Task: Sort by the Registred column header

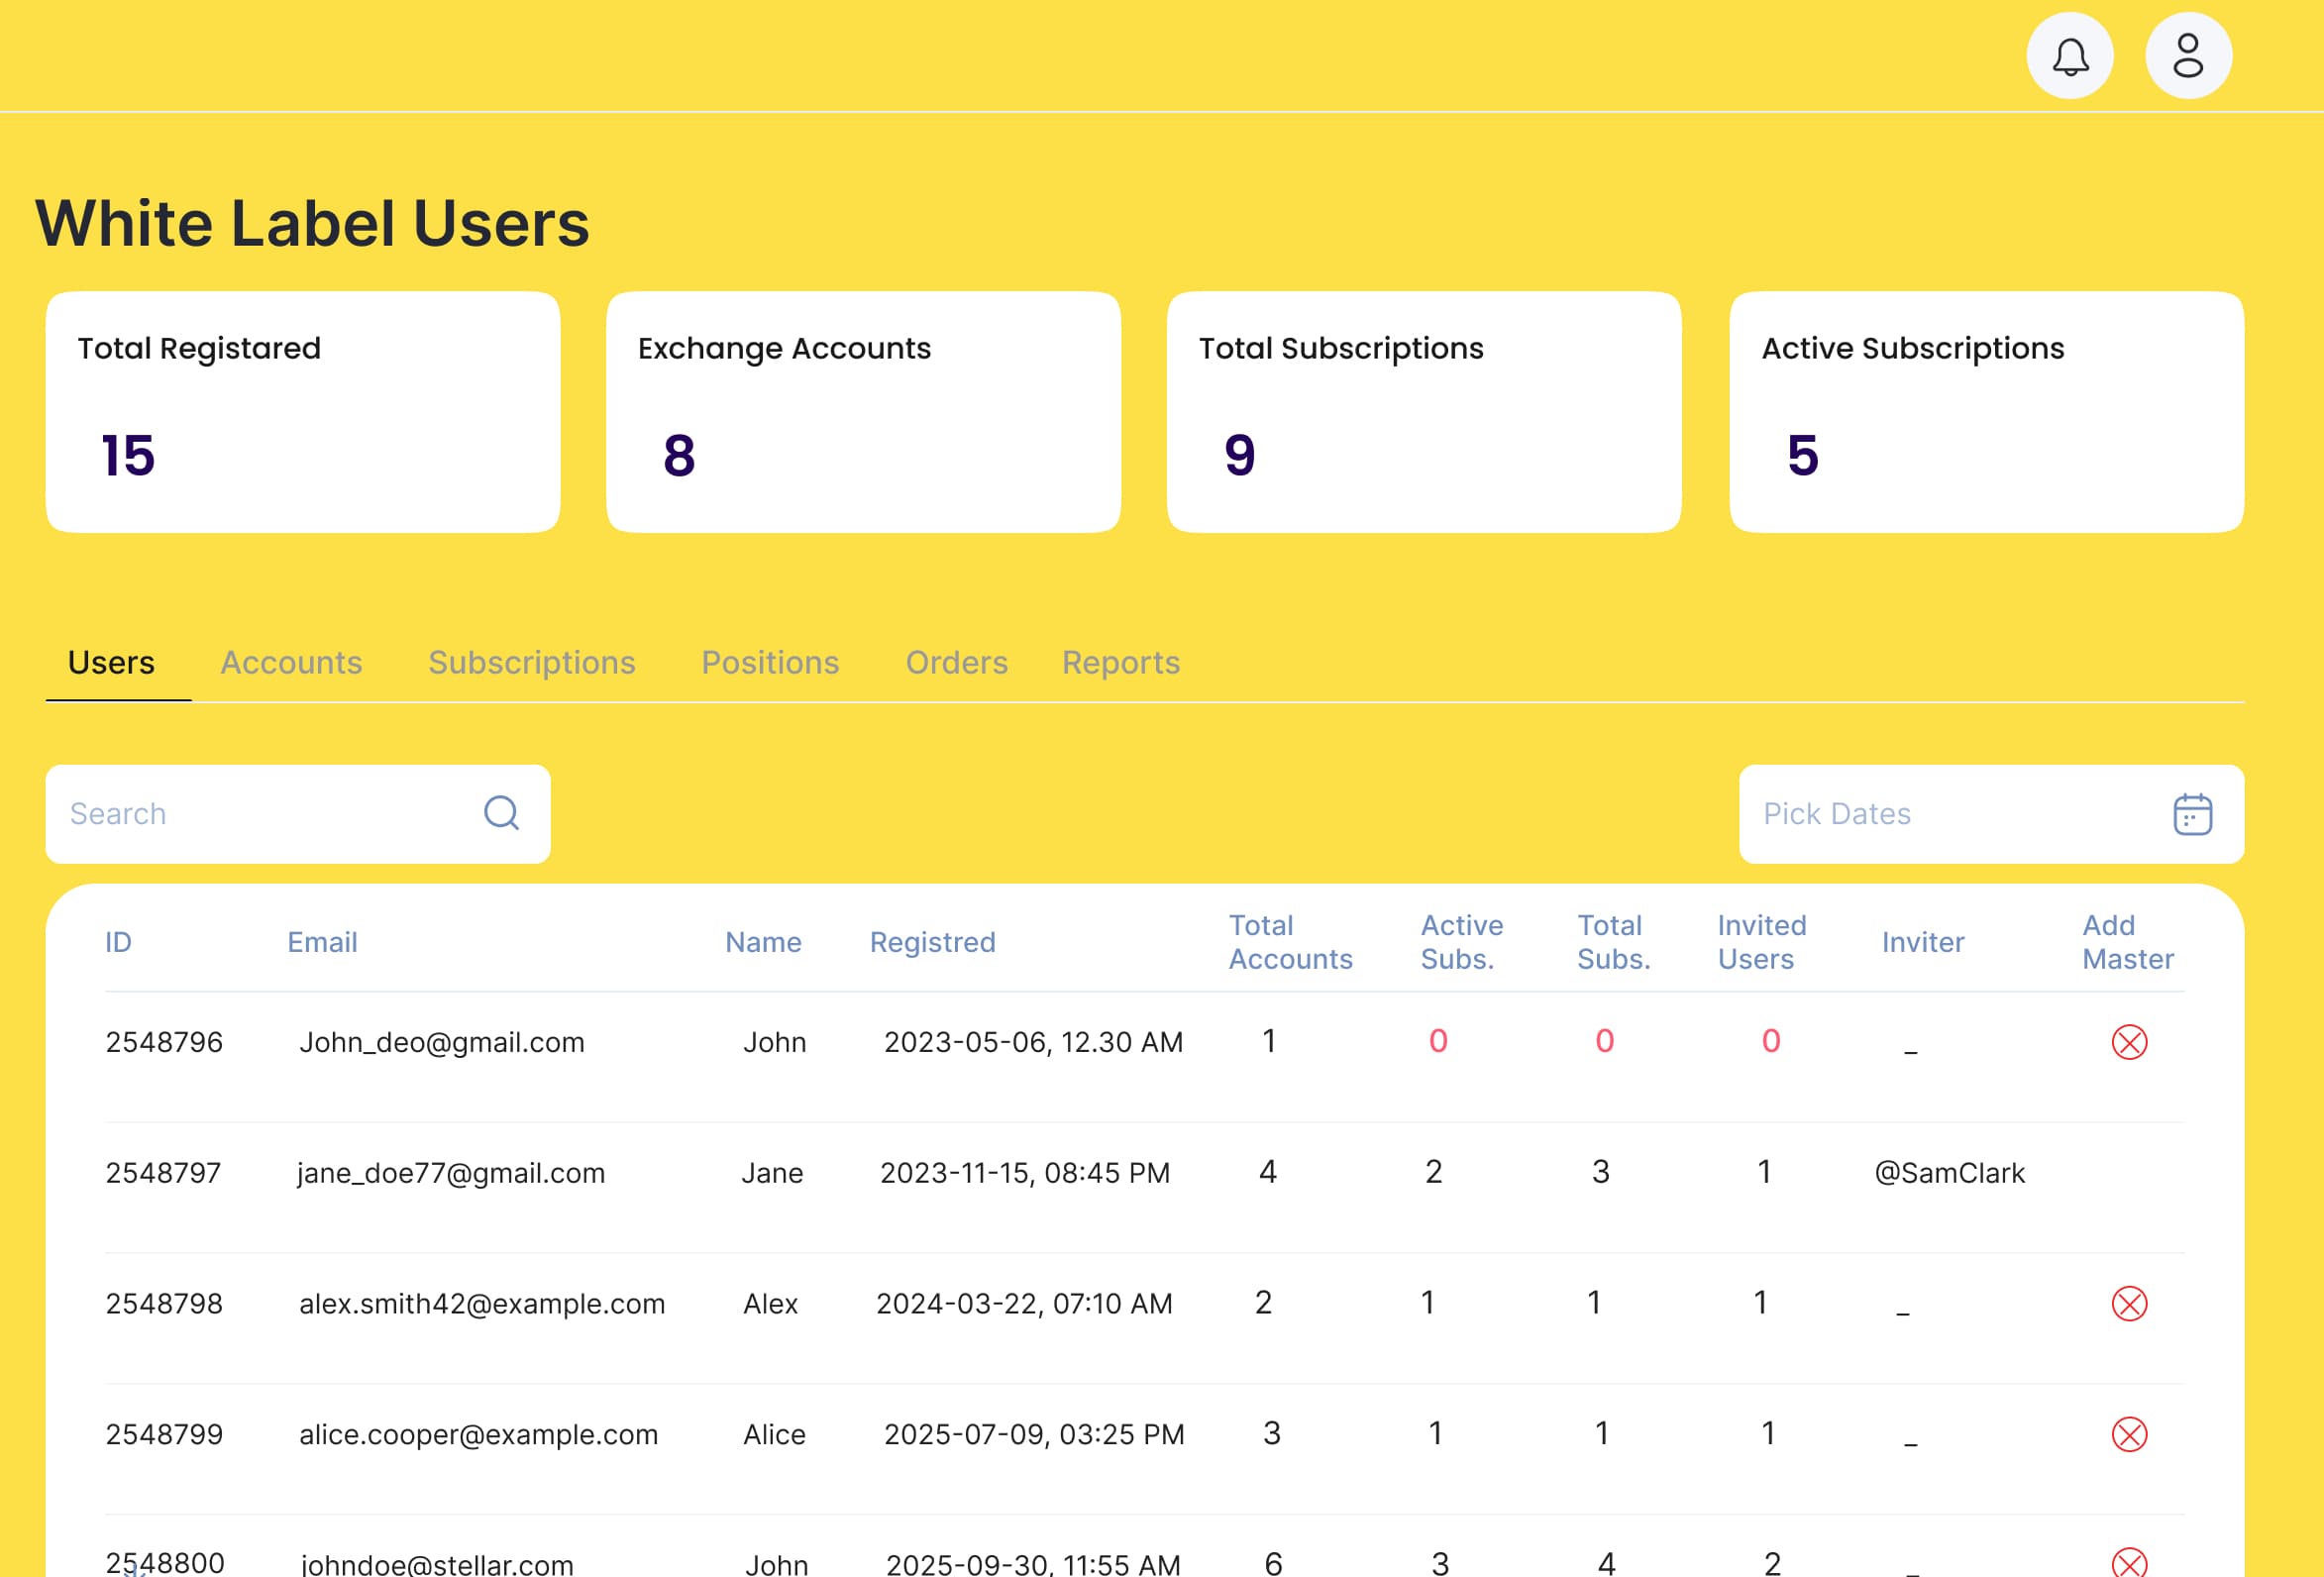Action: point(932,942)
